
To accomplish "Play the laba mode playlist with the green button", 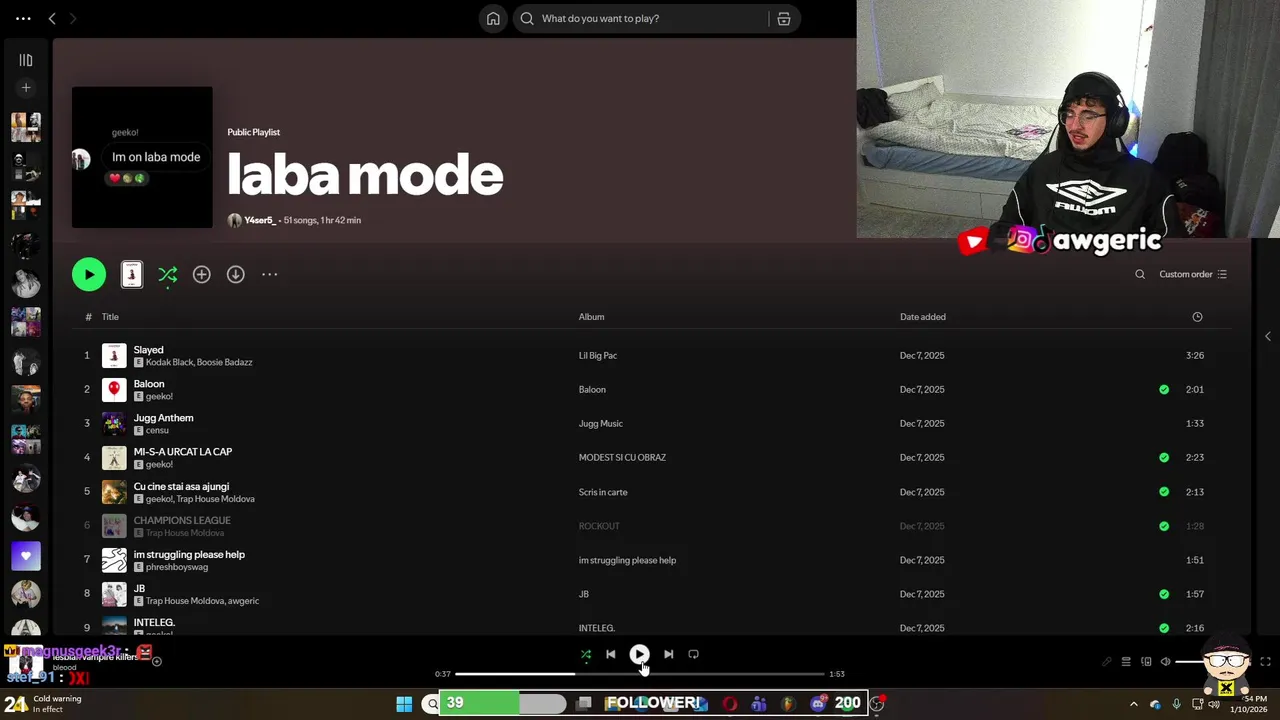I will [89, 274].
